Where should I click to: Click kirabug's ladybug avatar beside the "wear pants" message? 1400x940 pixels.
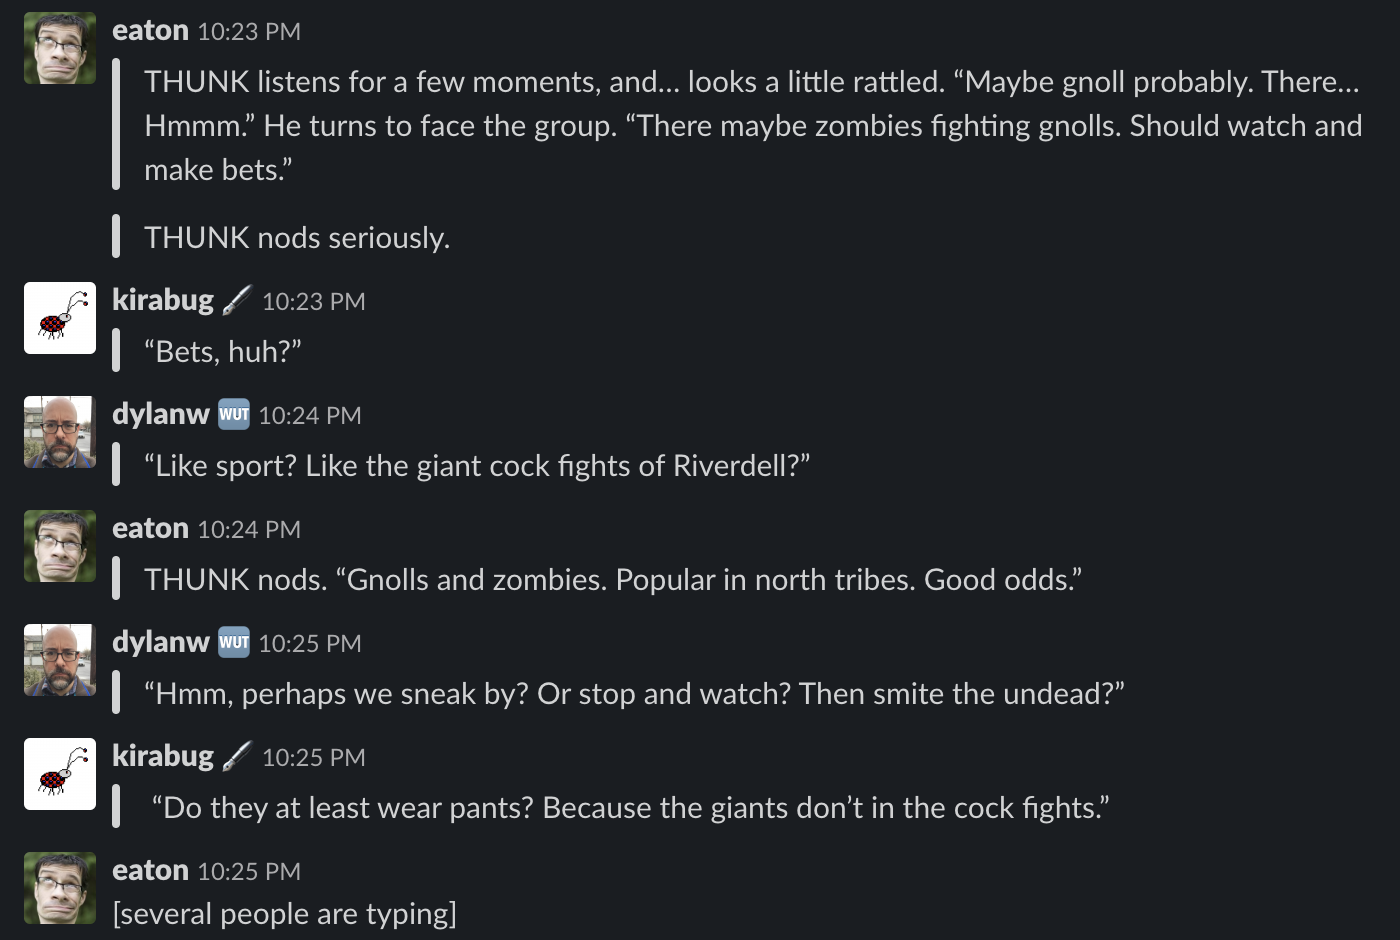(60, 774)
